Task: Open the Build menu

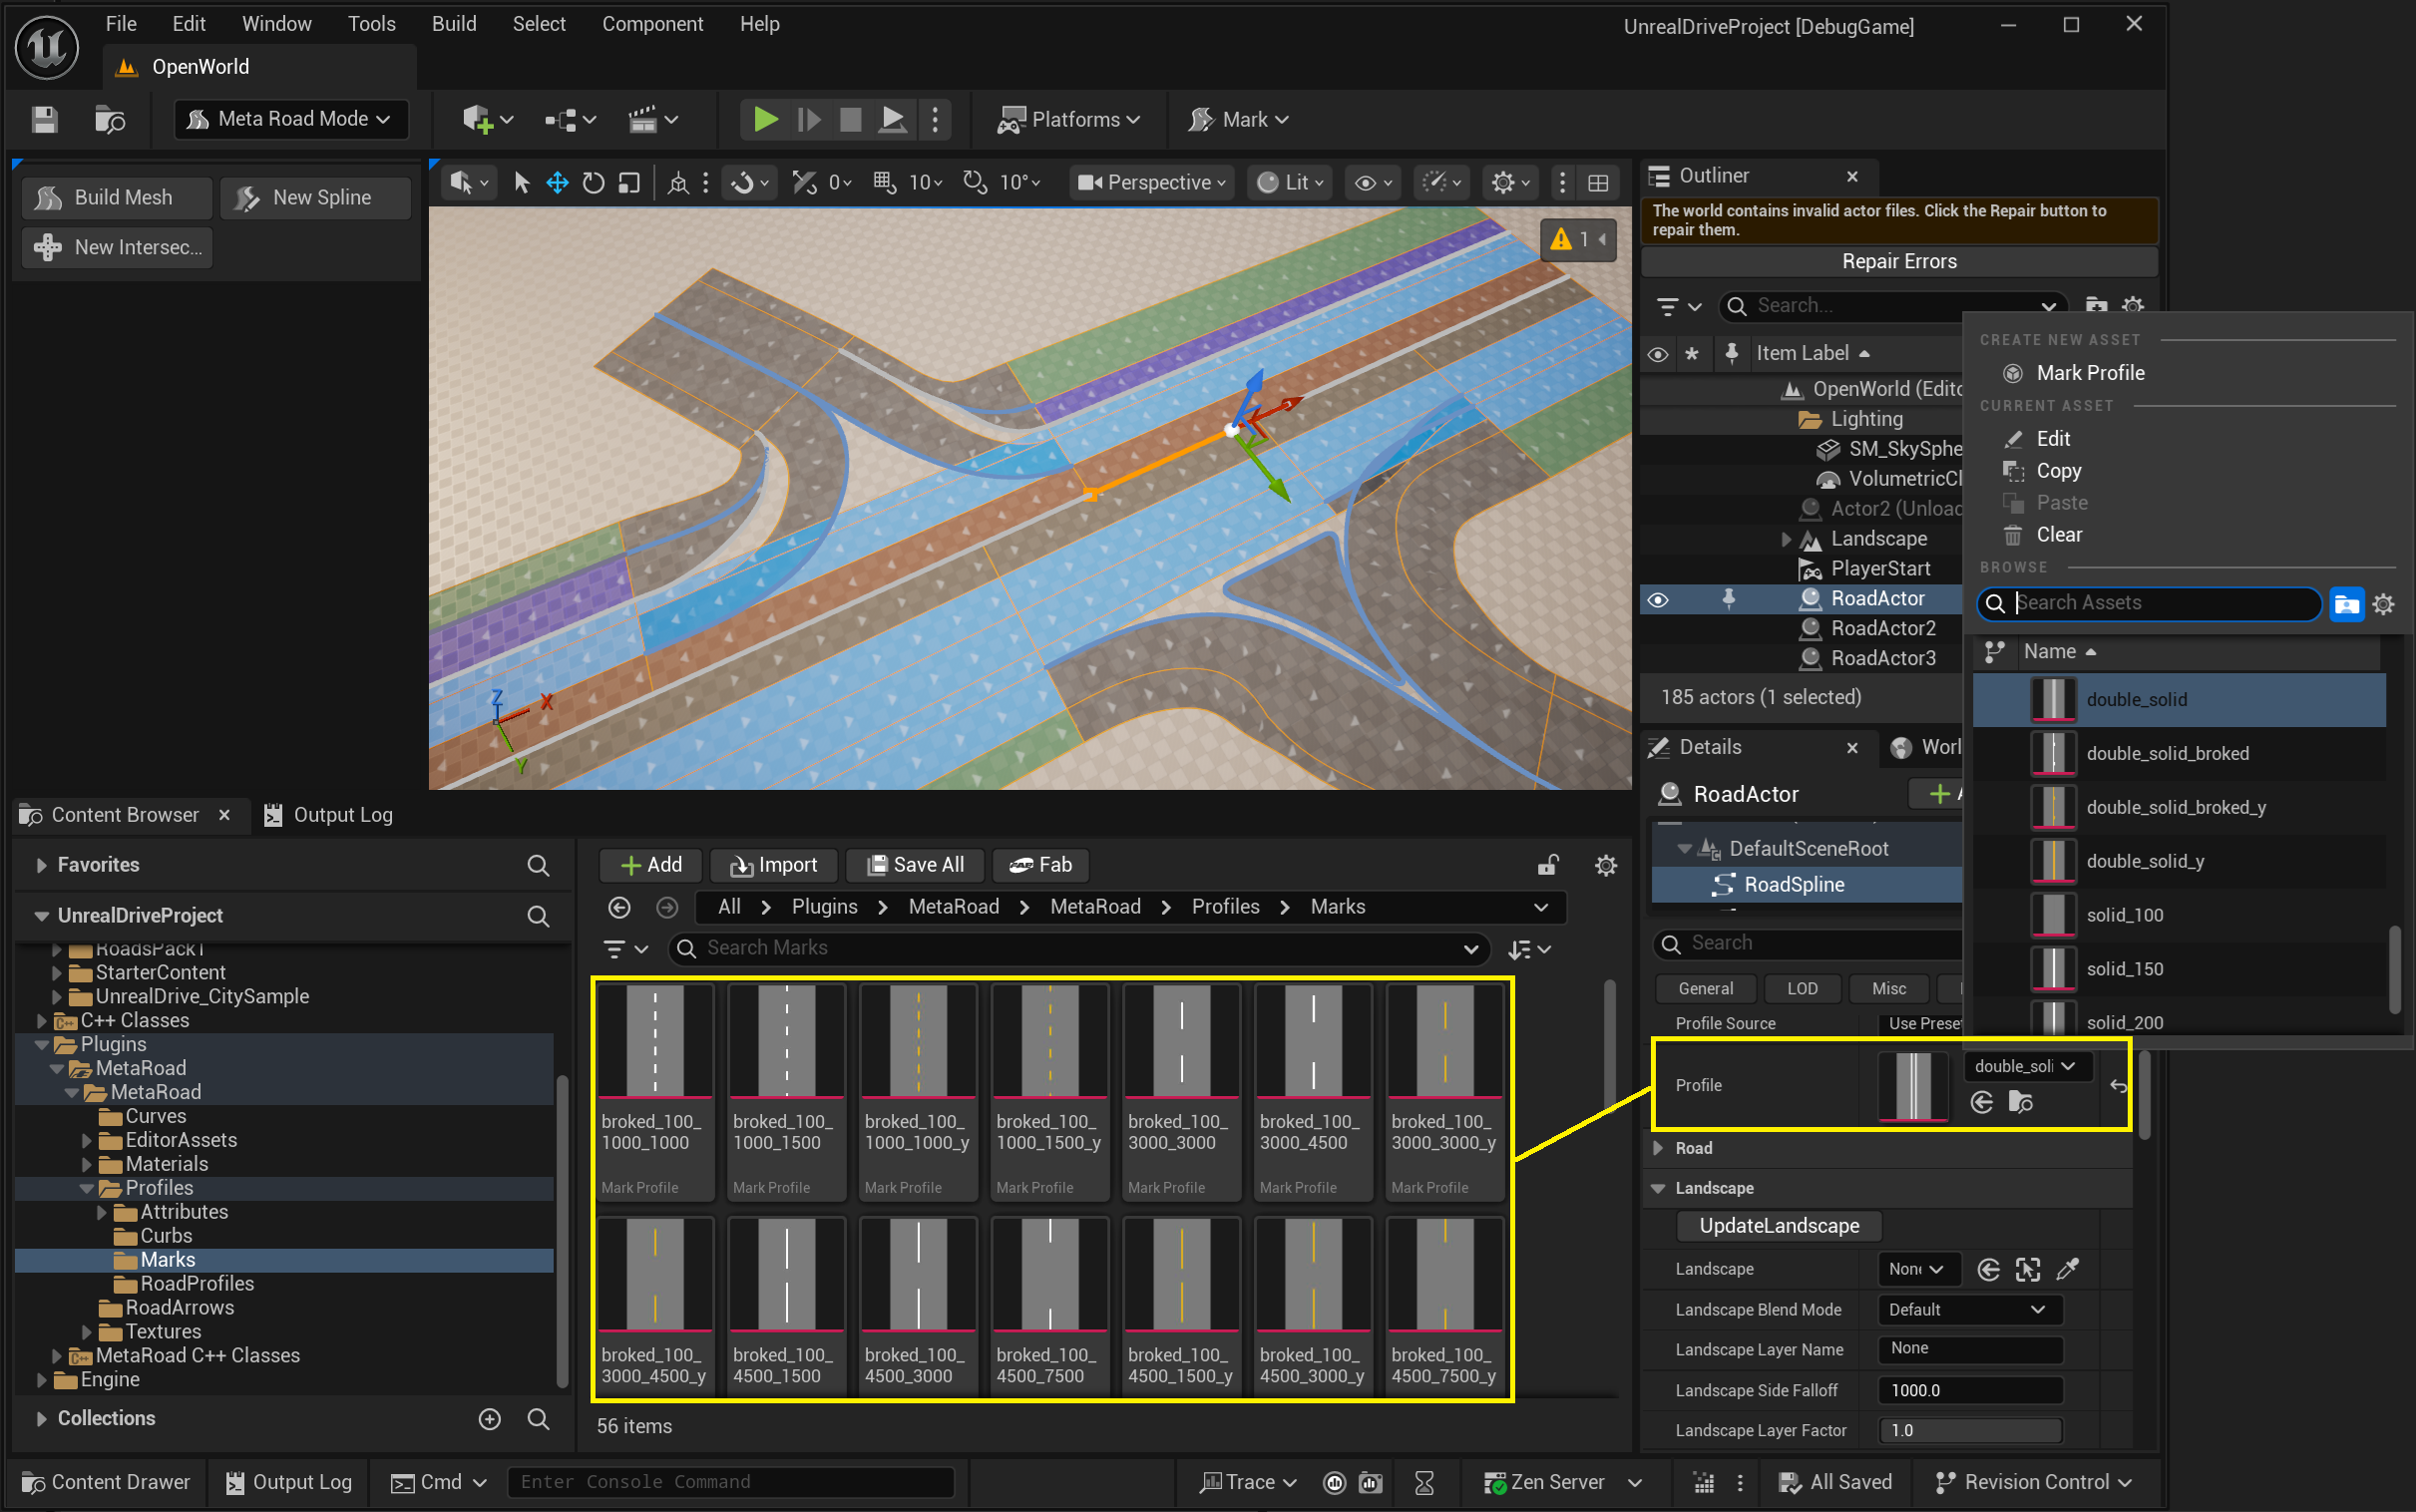Action: pyautogui.click(x=454, y=24)
